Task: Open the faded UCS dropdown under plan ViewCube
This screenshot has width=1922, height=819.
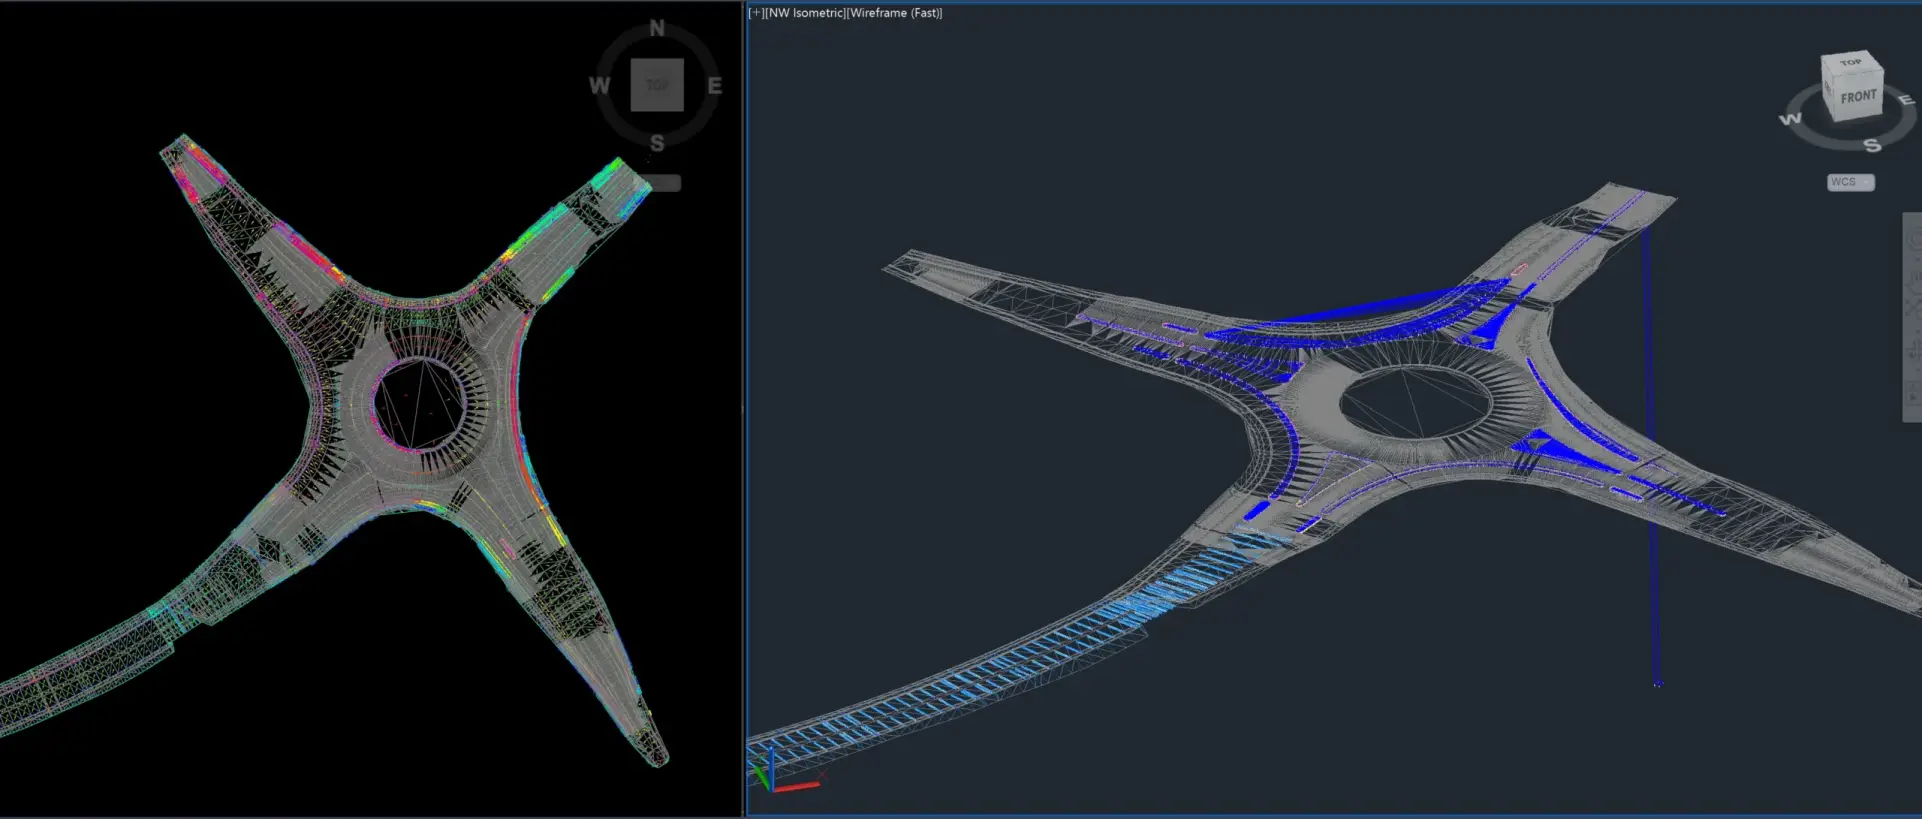Action: [x=660, y=183]
